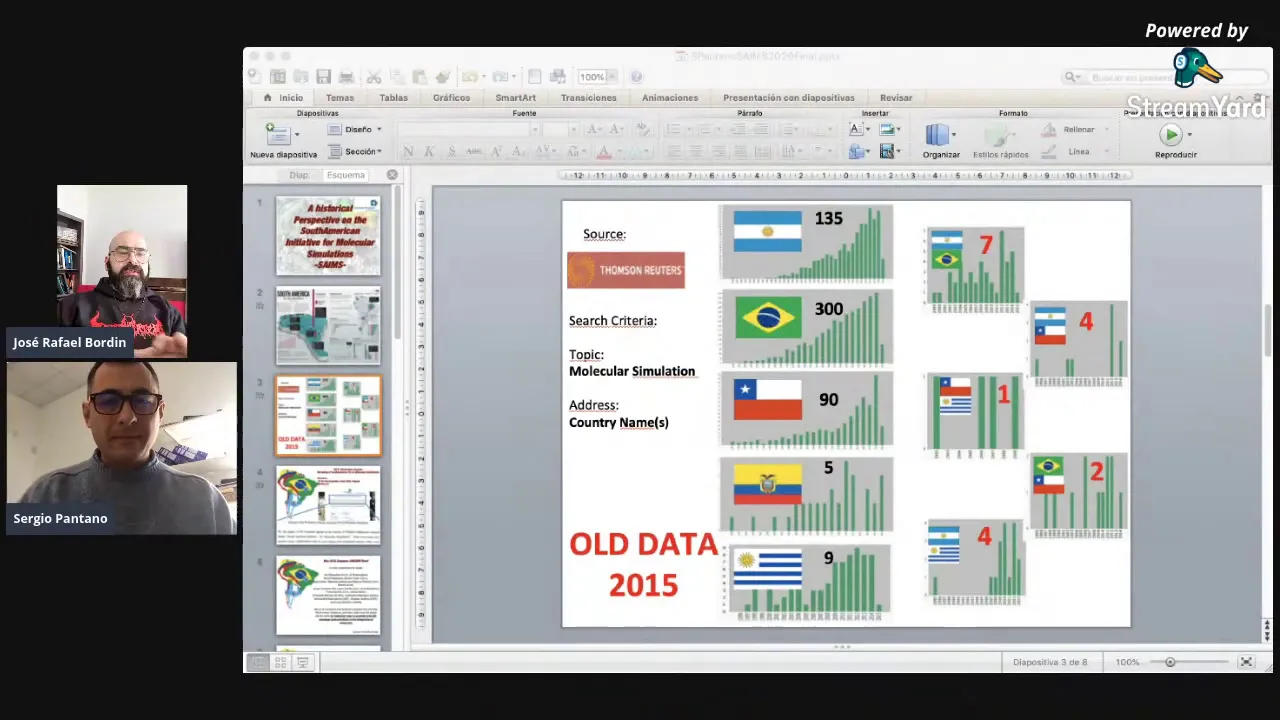
Task: Toggle italic K formatting
Action: 429,152
